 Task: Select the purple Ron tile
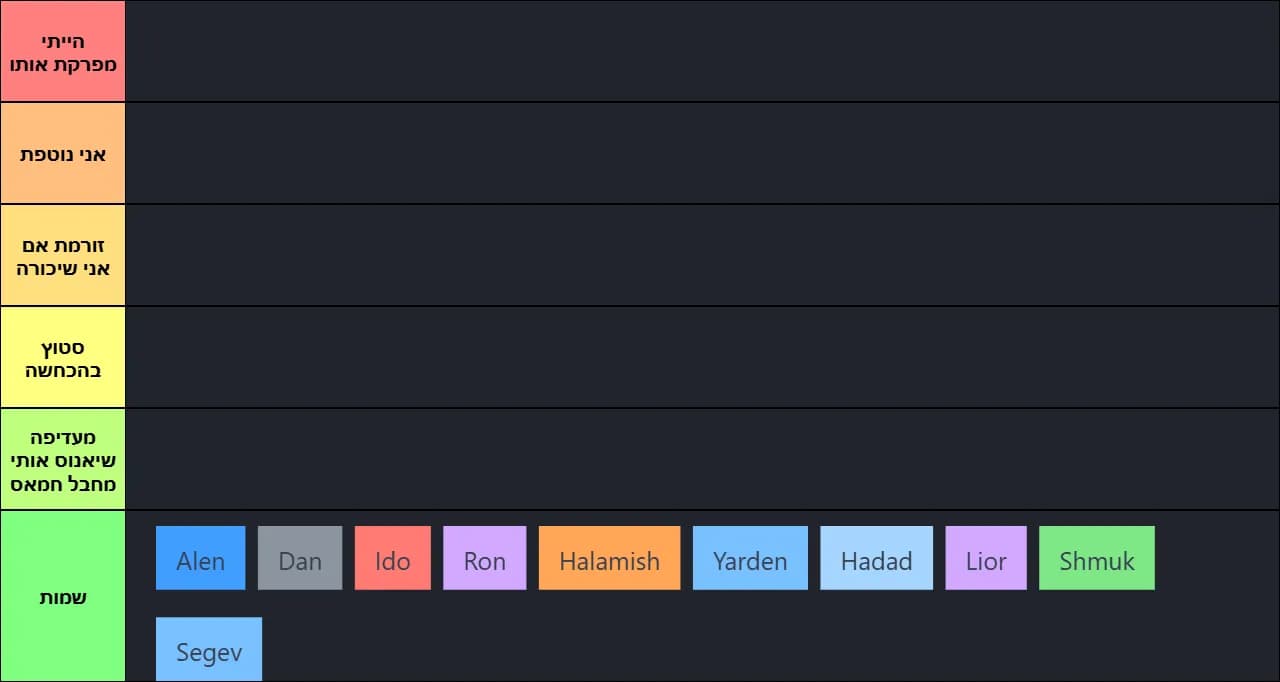484,558
